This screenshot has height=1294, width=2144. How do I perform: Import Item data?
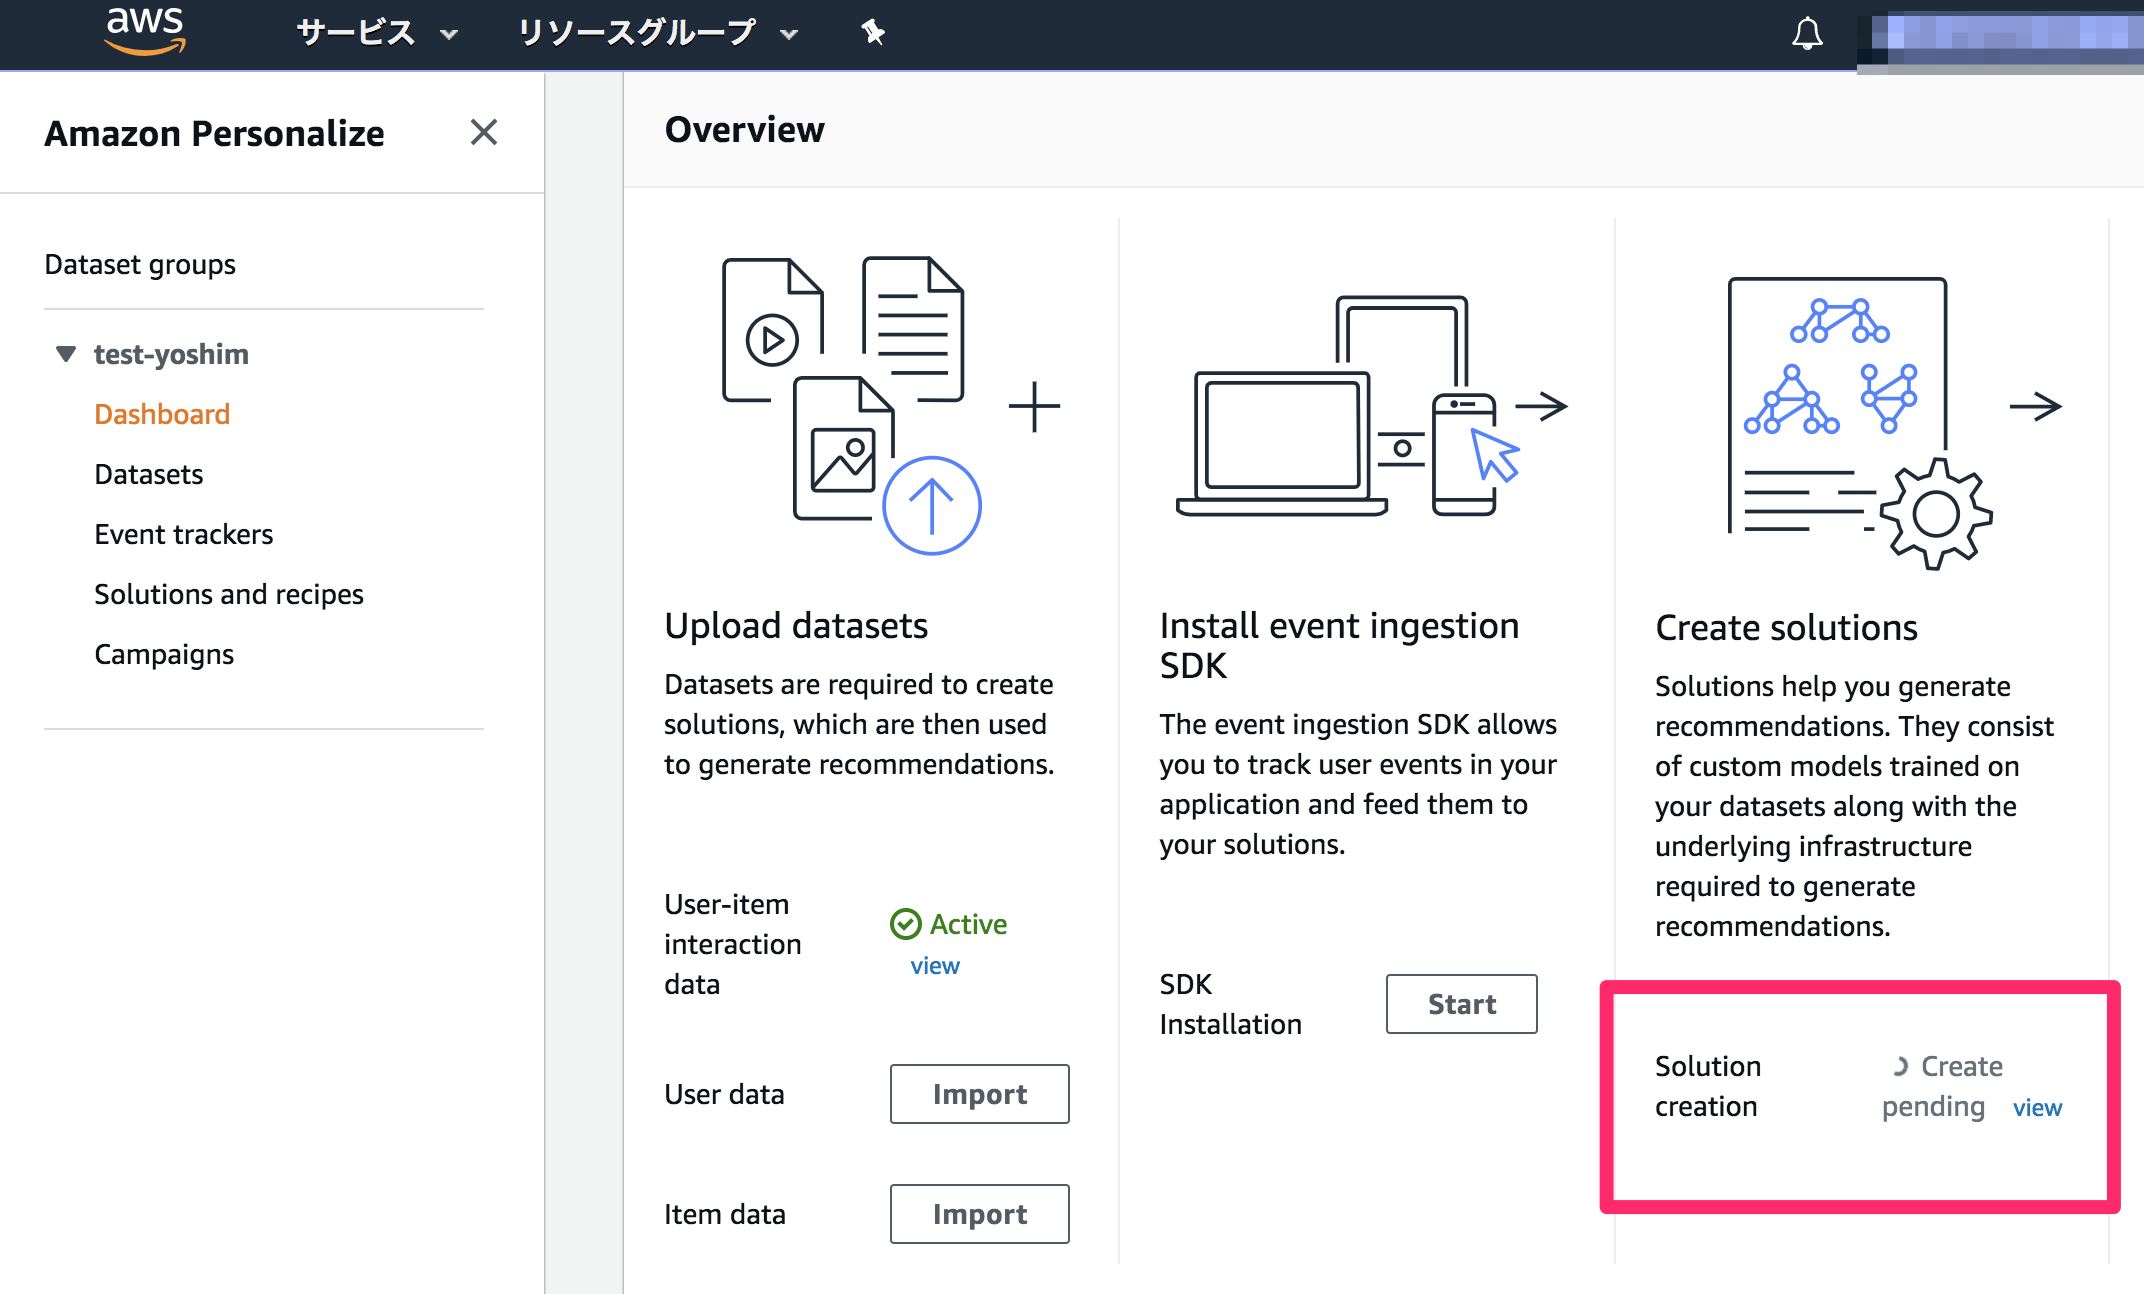coord(978,1213)
